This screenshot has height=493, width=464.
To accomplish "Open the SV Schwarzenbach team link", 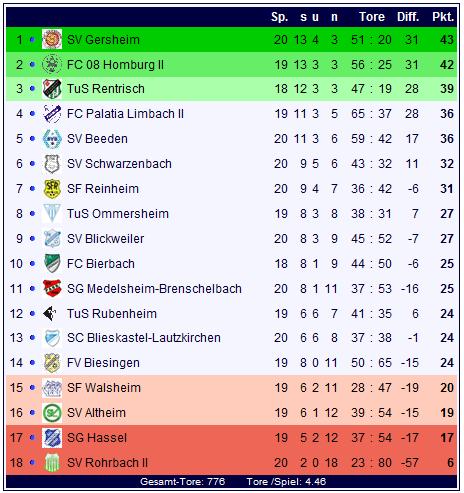I will tap(119, 164).
